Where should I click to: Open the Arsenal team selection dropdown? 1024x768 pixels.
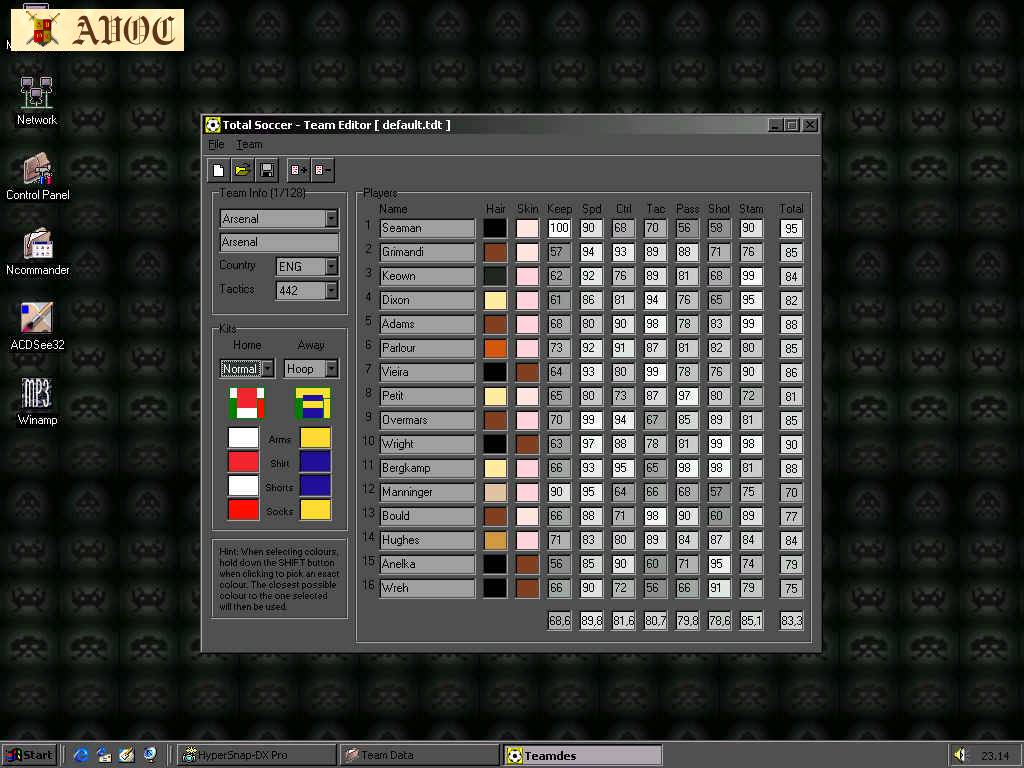(332, 218)
